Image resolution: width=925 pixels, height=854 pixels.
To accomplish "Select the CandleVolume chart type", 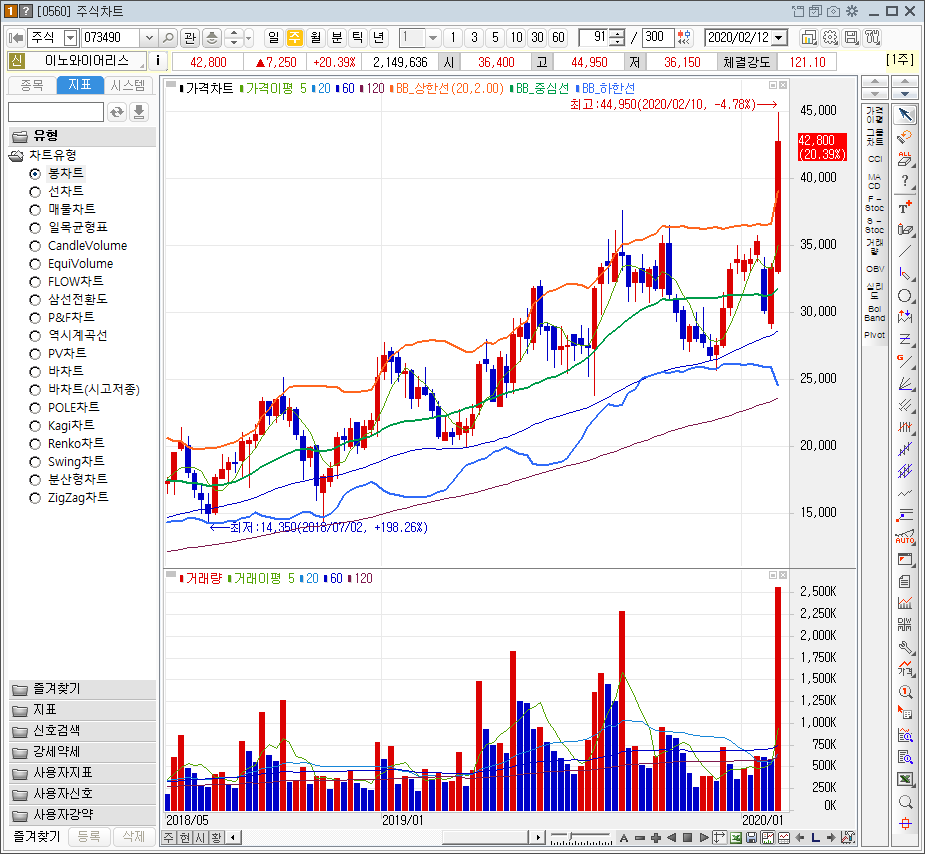I will pyautogui.click(x=35, y=246).
